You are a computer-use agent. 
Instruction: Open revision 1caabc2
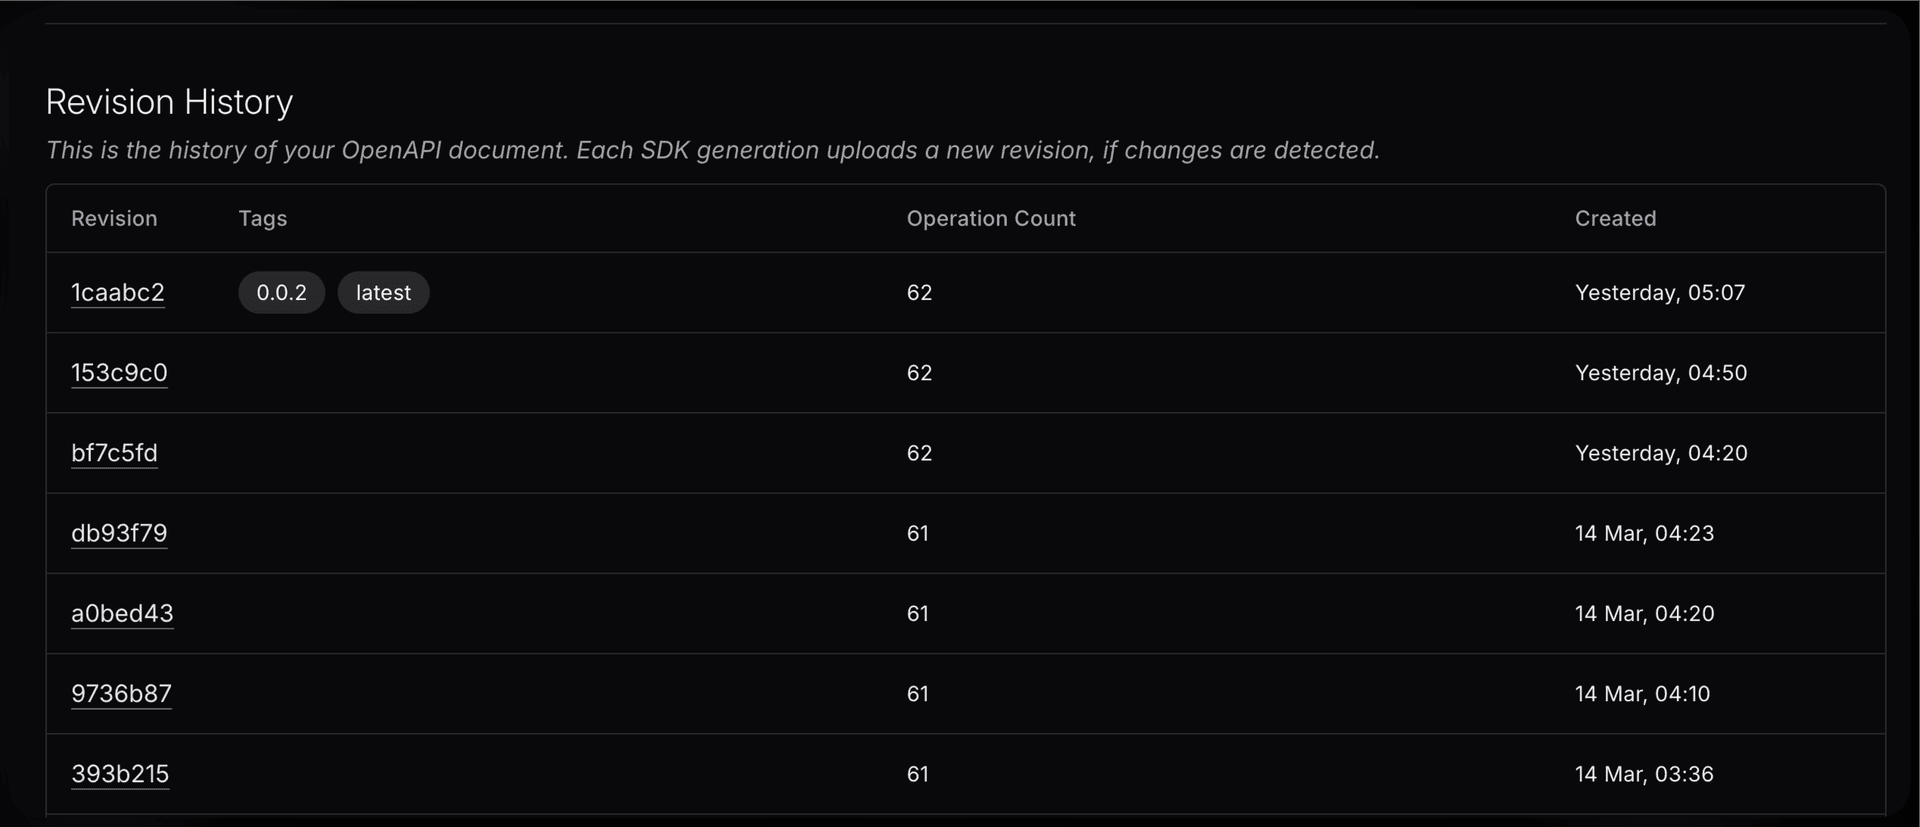(117, 292)
